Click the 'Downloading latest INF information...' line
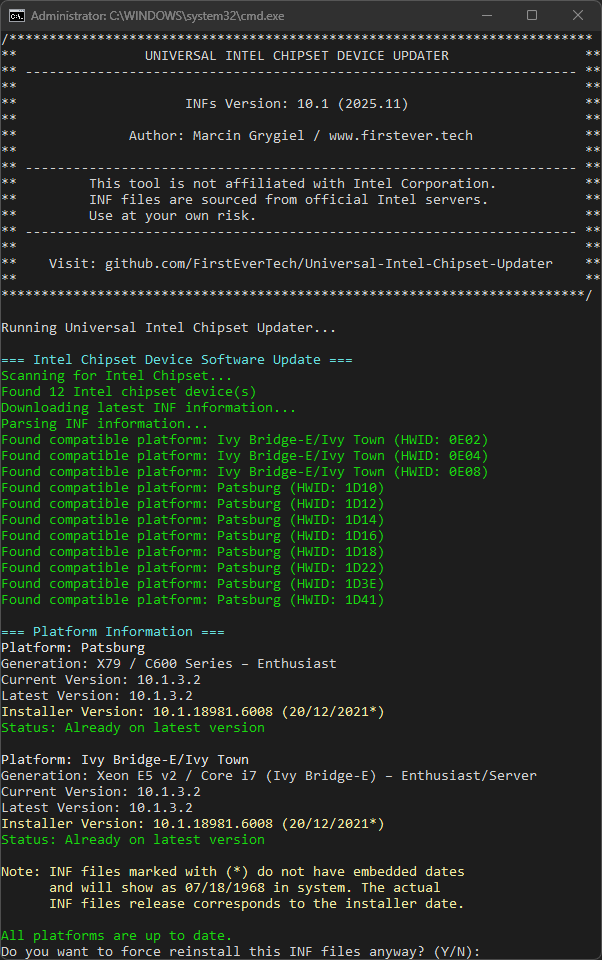Screen dimensions: 602x960 coord(148,407)
